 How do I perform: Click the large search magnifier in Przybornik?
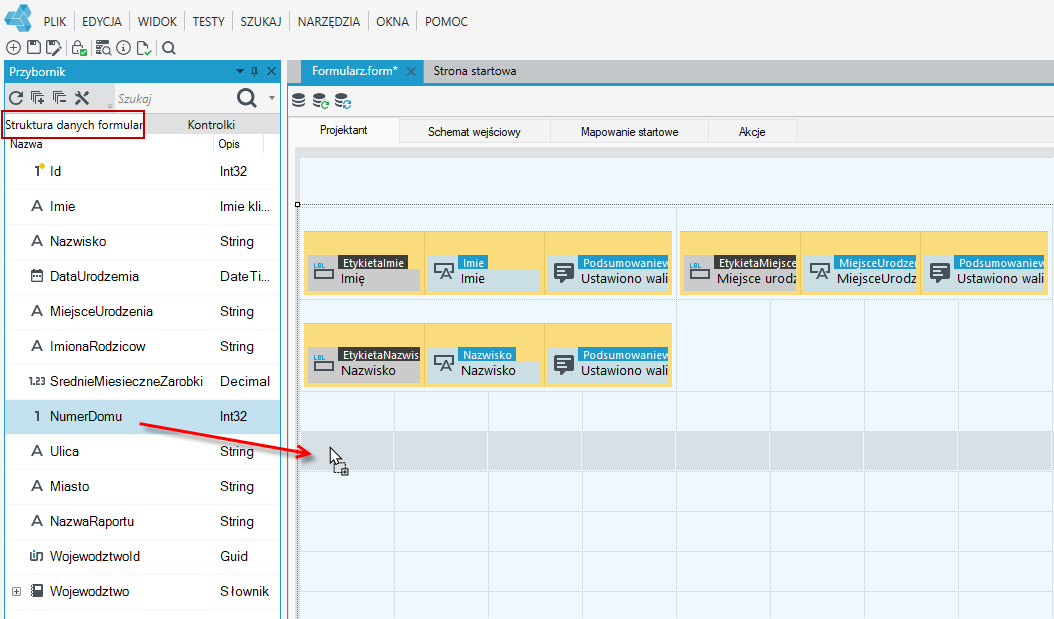tap(247, 98)
